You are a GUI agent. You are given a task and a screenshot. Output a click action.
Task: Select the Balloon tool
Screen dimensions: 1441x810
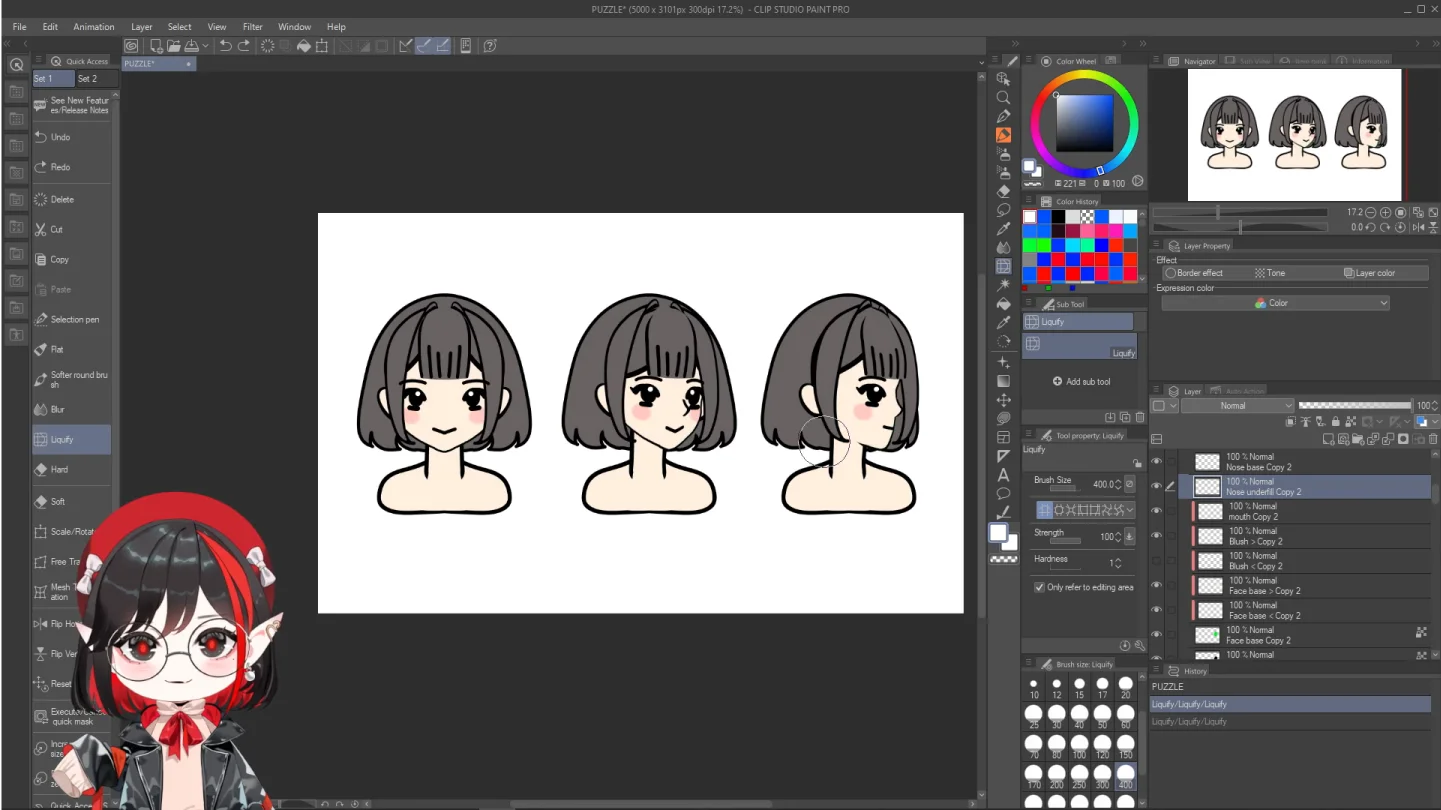(1003, 494)
